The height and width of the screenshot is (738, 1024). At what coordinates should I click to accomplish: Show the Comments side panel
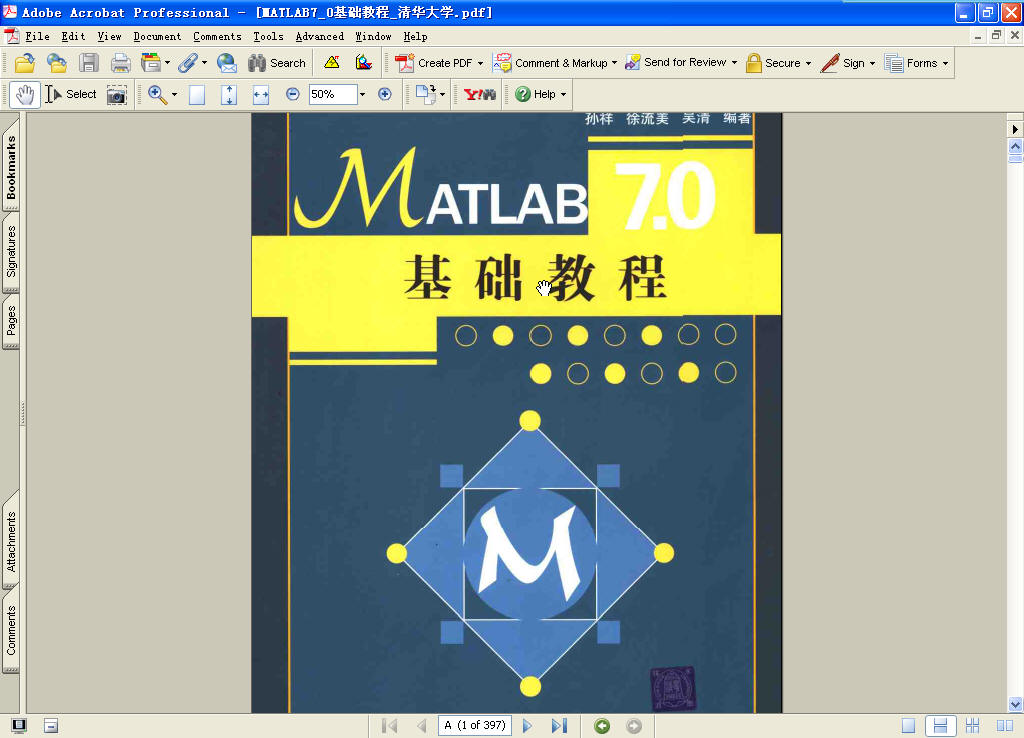point(11,630)
